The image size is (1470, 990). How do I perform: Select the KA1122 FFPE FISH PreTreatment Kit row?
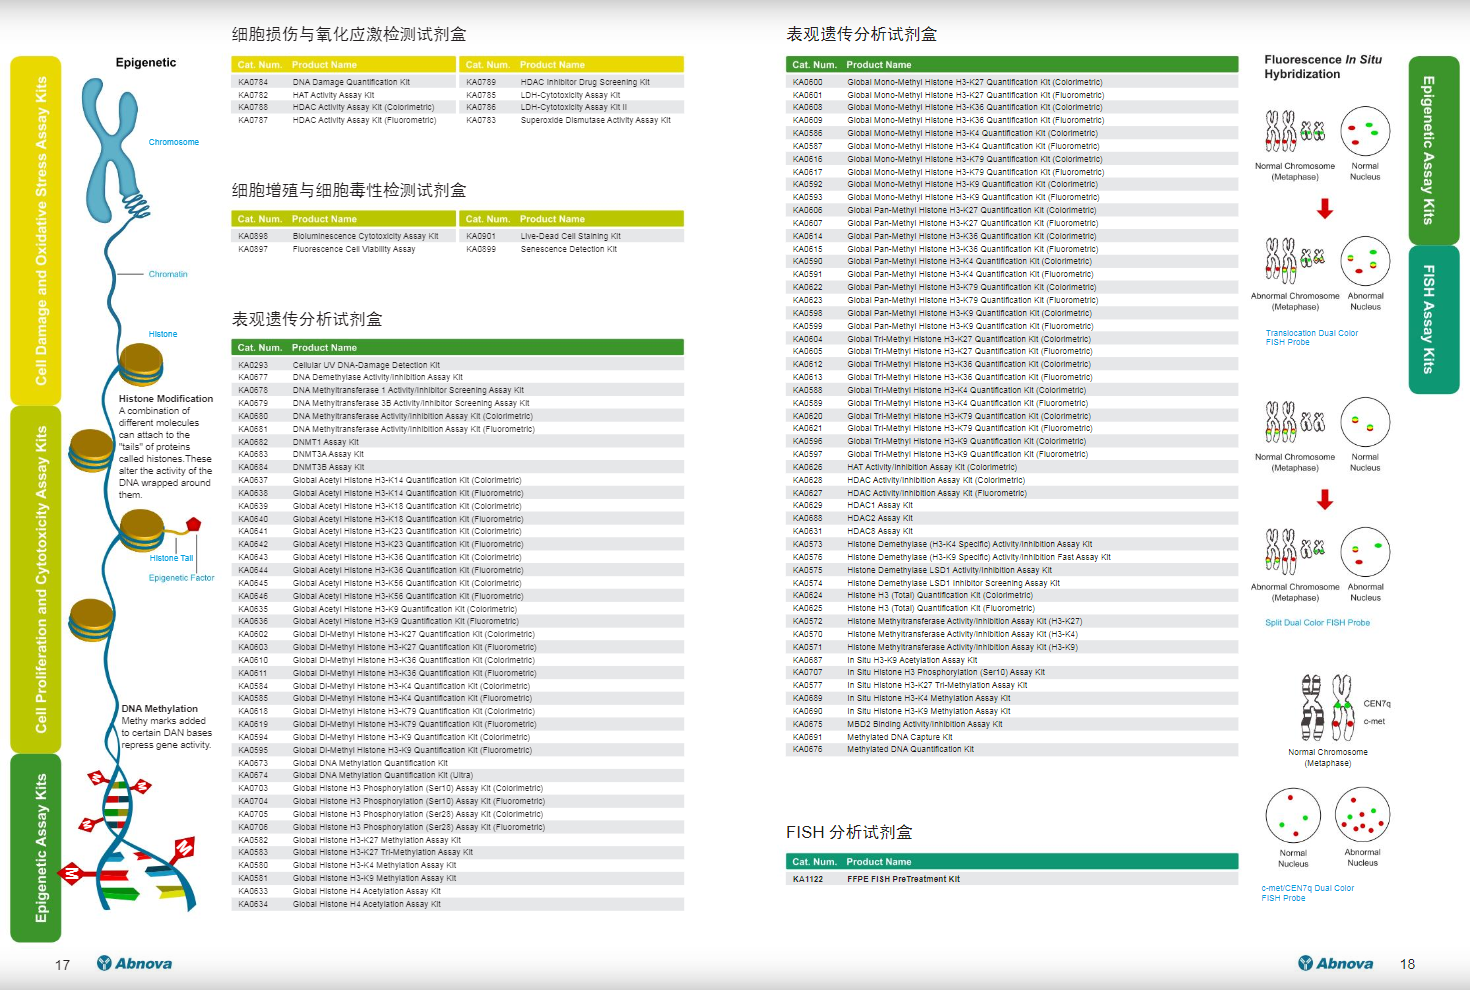pyautogui.click(x=1011, y=879)
